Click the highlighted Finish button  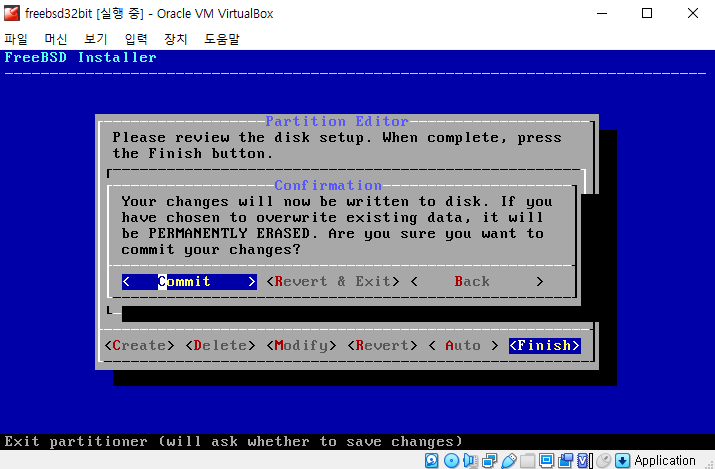click(x=544, y=345)
